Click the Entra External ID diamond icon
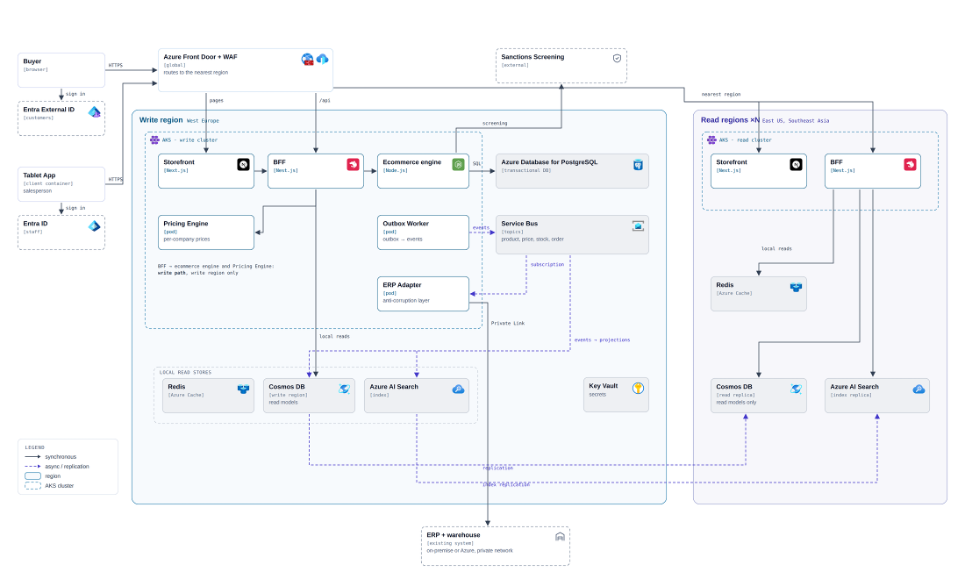The image size is (966, 580). click(x=94, y=112)
